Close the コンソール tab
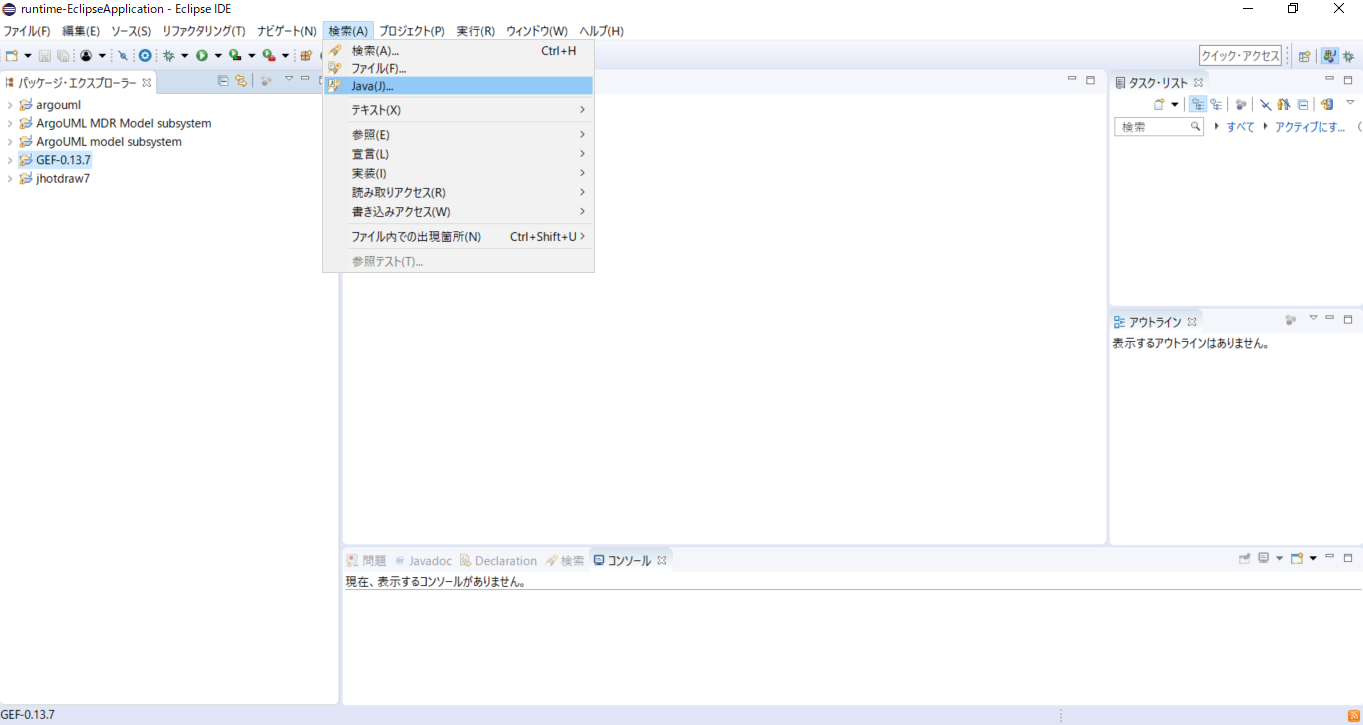Viewport: 1363px width, 725px height. [661, 560]
